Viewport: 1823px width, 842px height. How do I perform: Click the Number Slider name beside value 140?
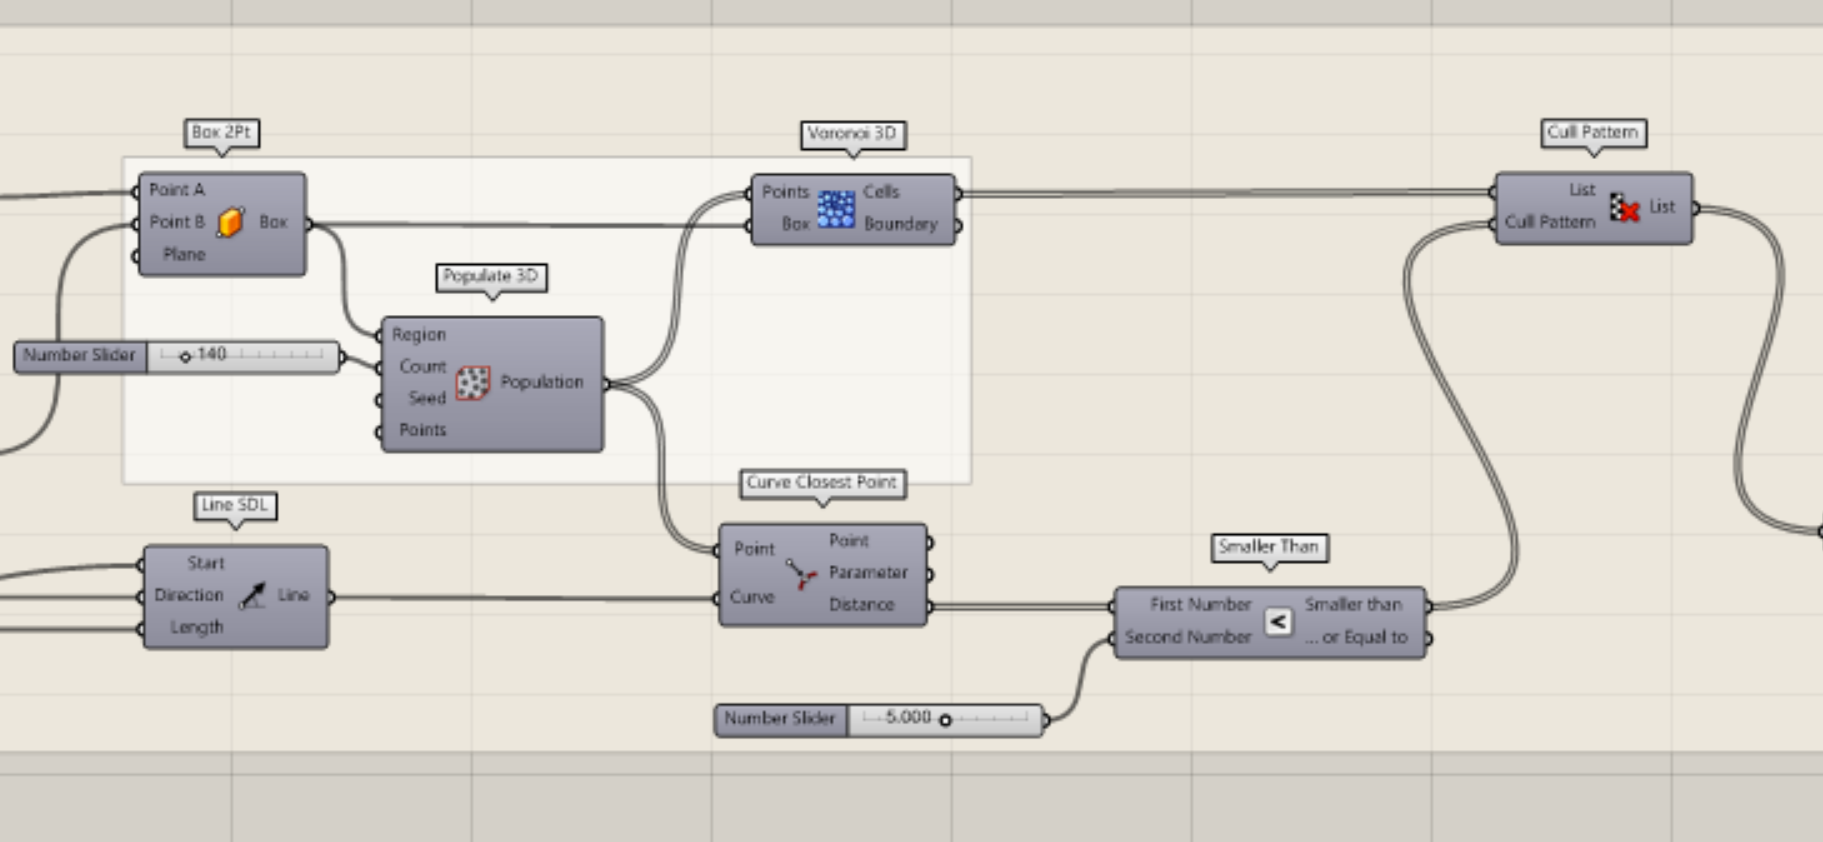click(80, 356)
